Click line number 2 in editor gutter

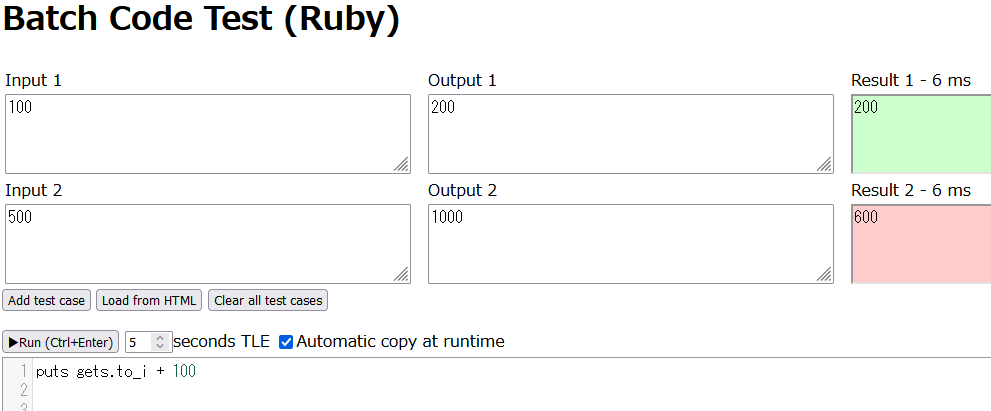click(x=24, y=389)
